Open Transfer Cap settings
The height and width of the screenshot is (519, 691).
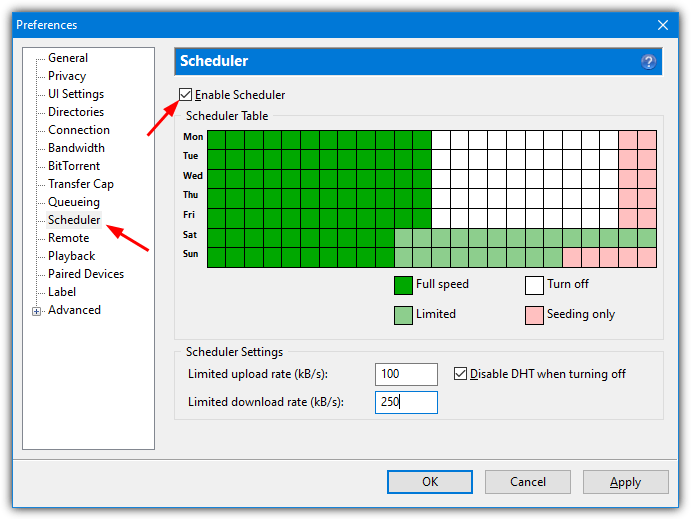(81, 184)
